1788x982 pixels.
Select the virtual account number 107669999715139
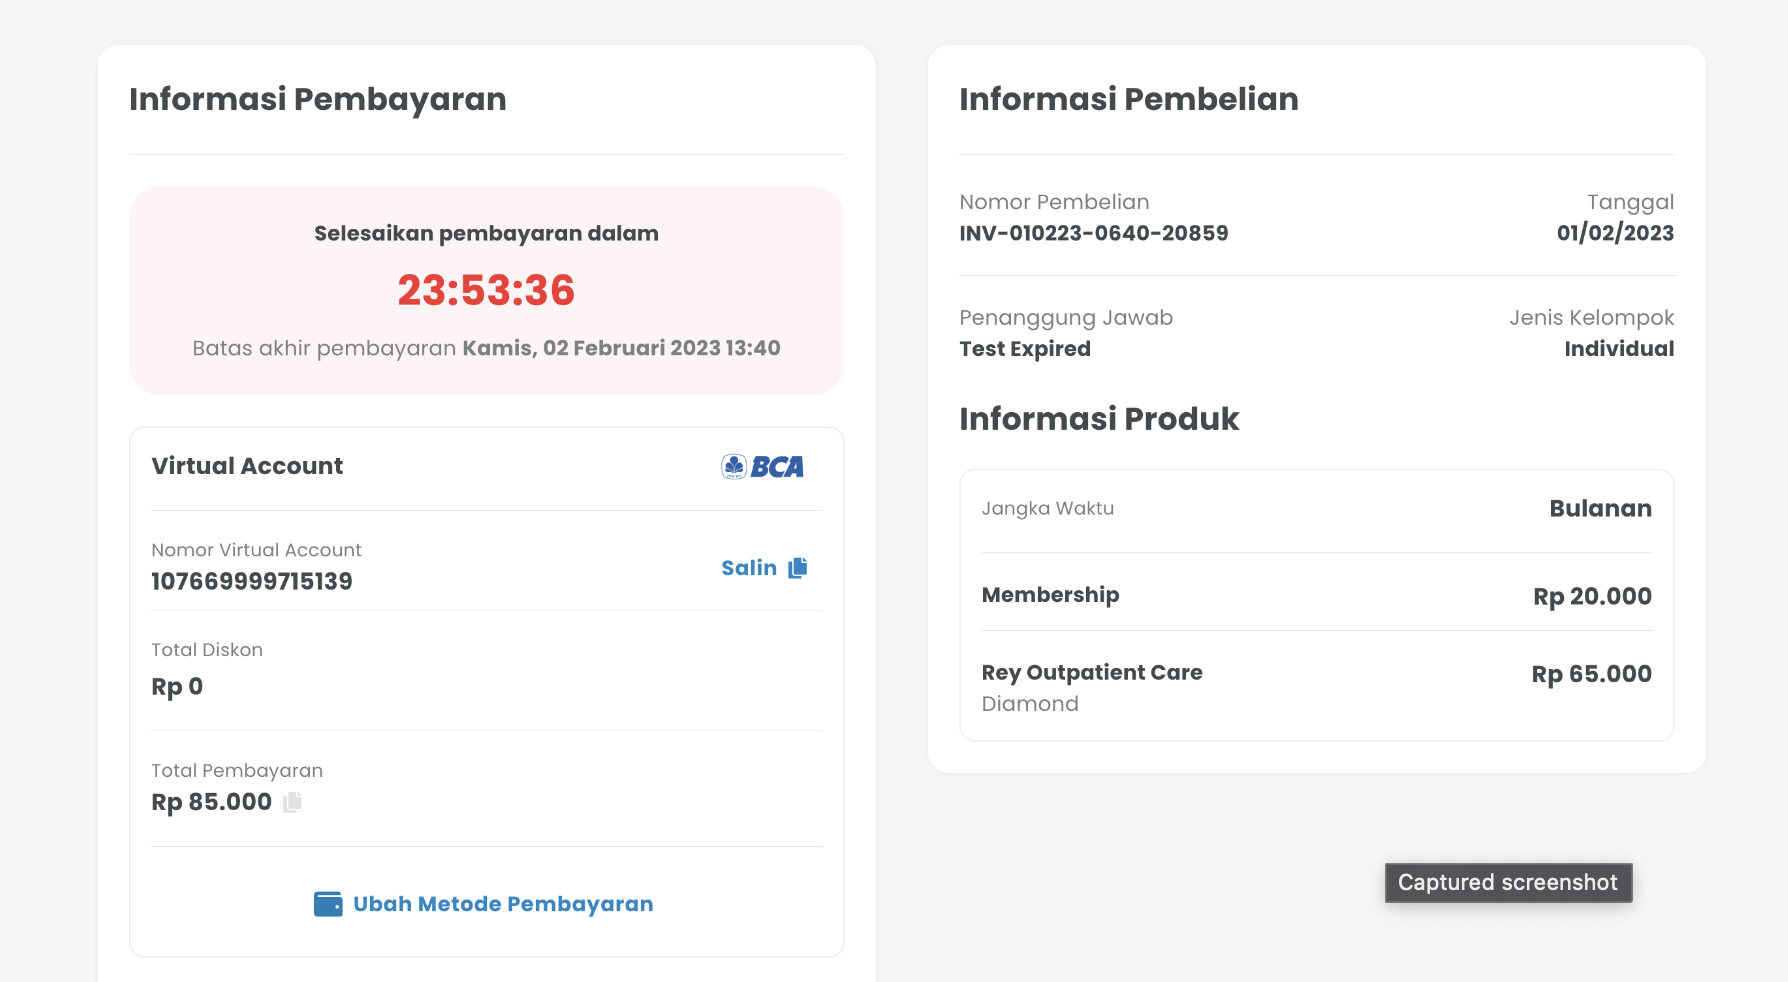[x=252, y=581]
